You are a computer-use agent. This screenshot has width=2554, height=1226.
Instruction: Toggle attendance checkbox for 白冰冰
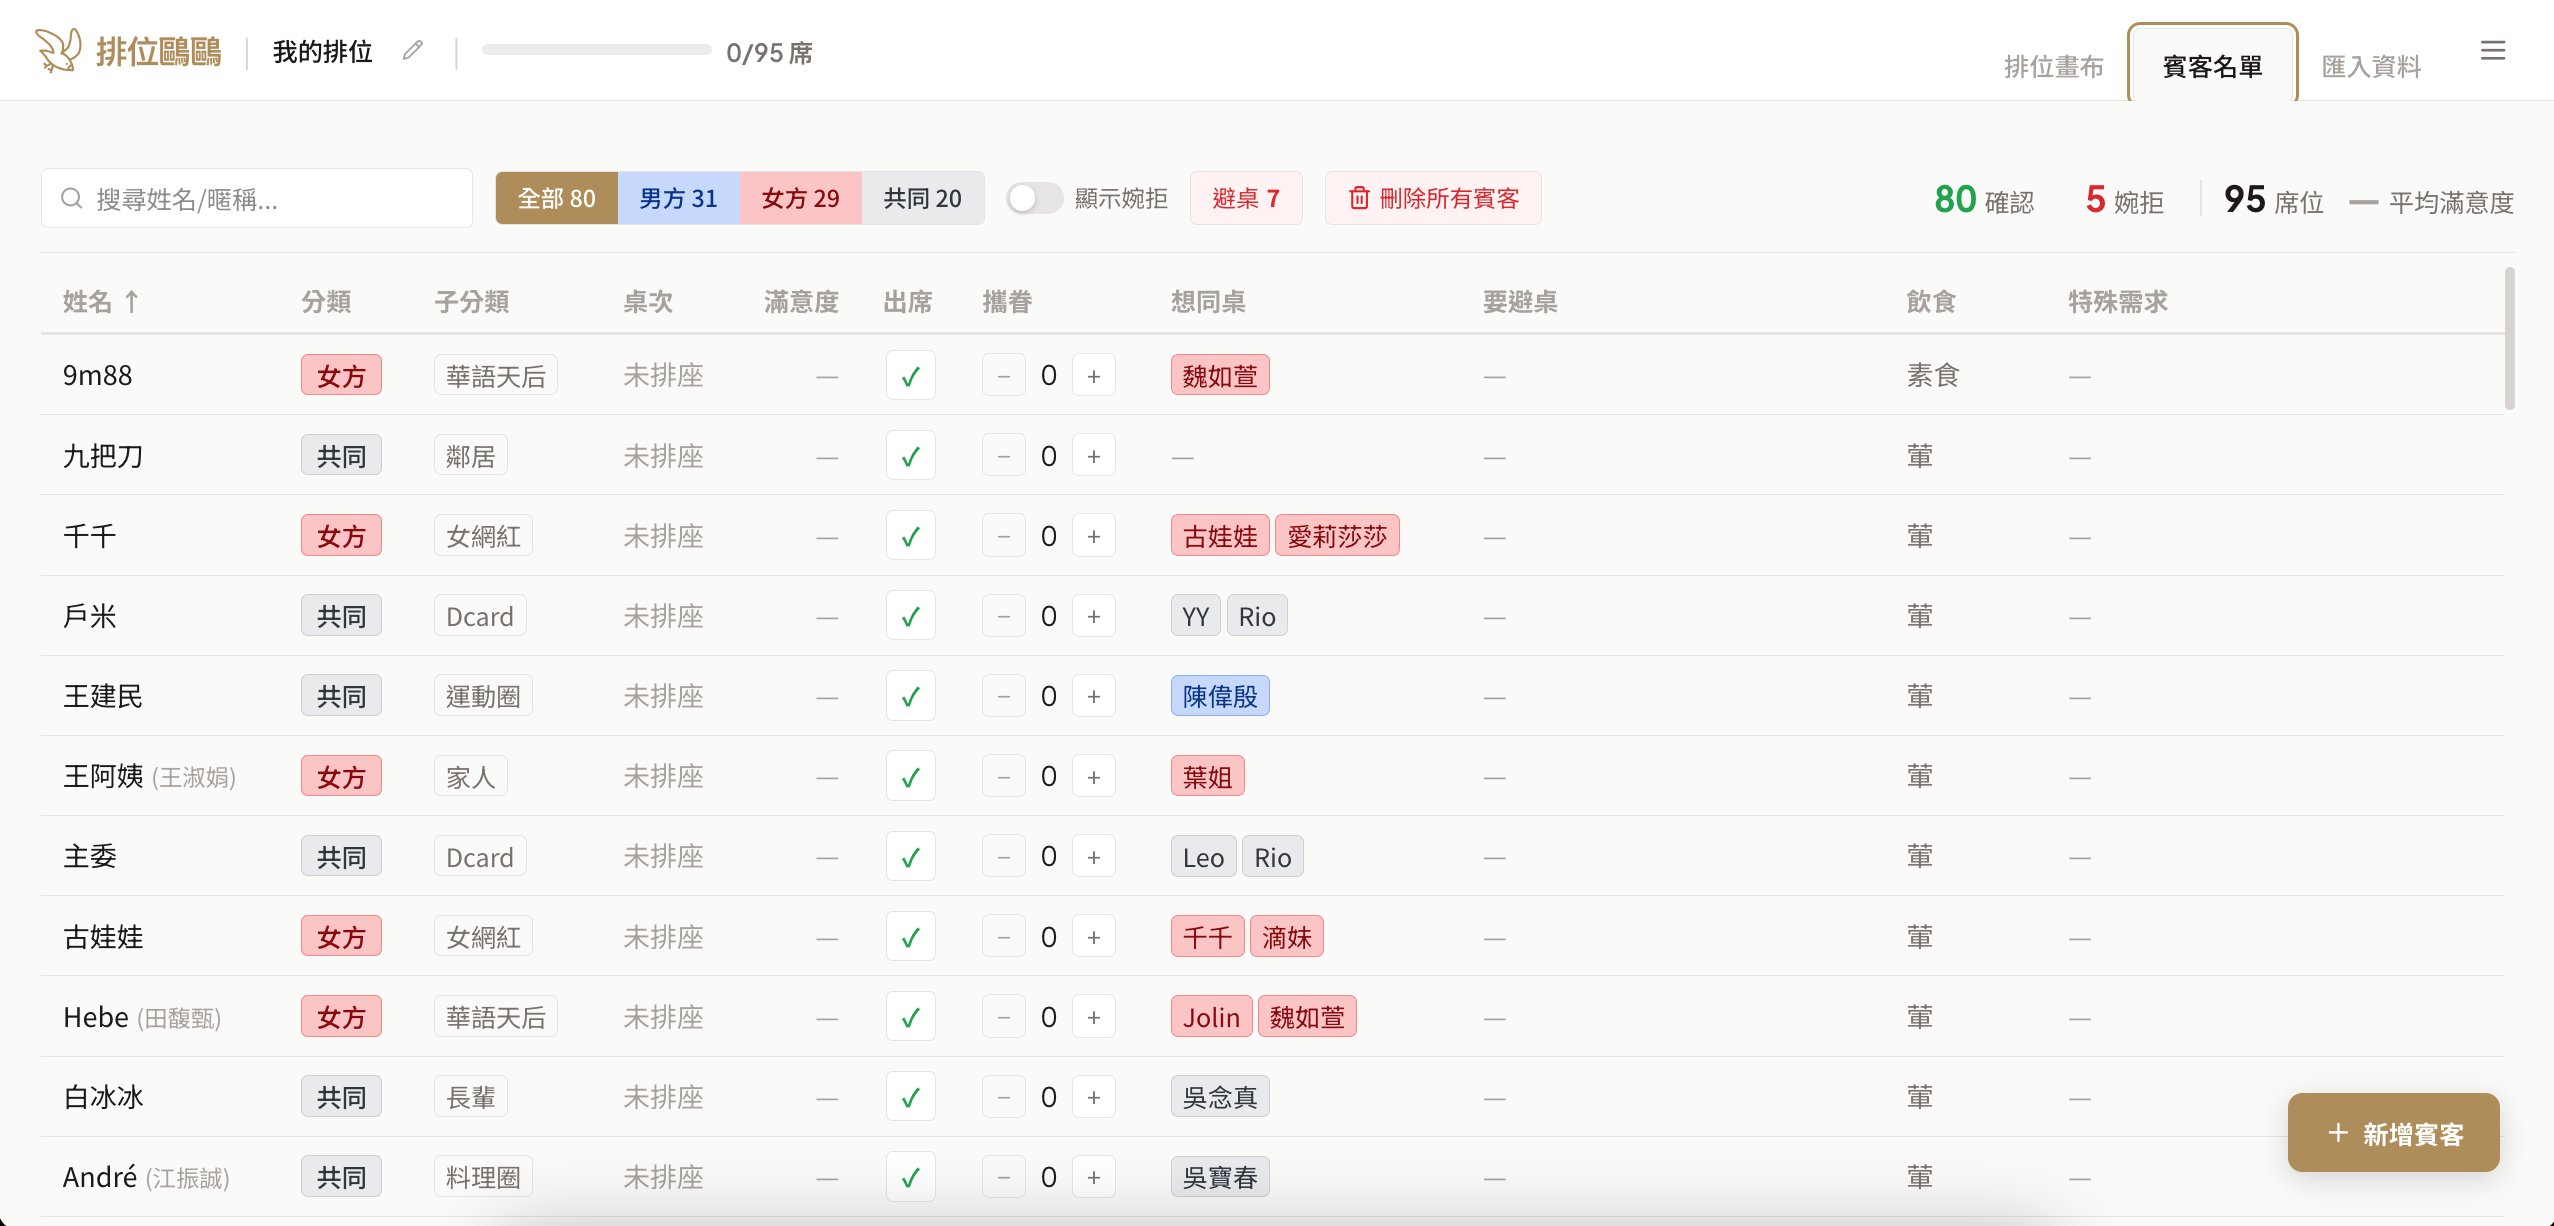point(910,1097)
